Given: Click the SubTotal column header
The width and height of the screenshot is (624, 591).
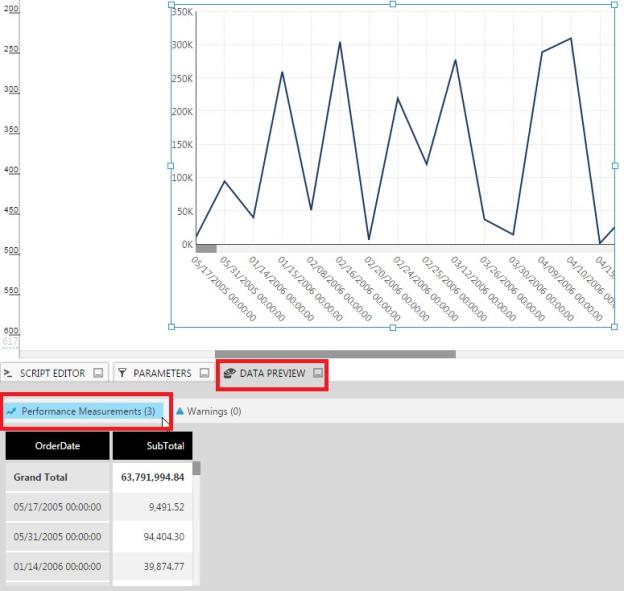Looking at the screenshot, I should pyautogui.click(x=152, y=446).
